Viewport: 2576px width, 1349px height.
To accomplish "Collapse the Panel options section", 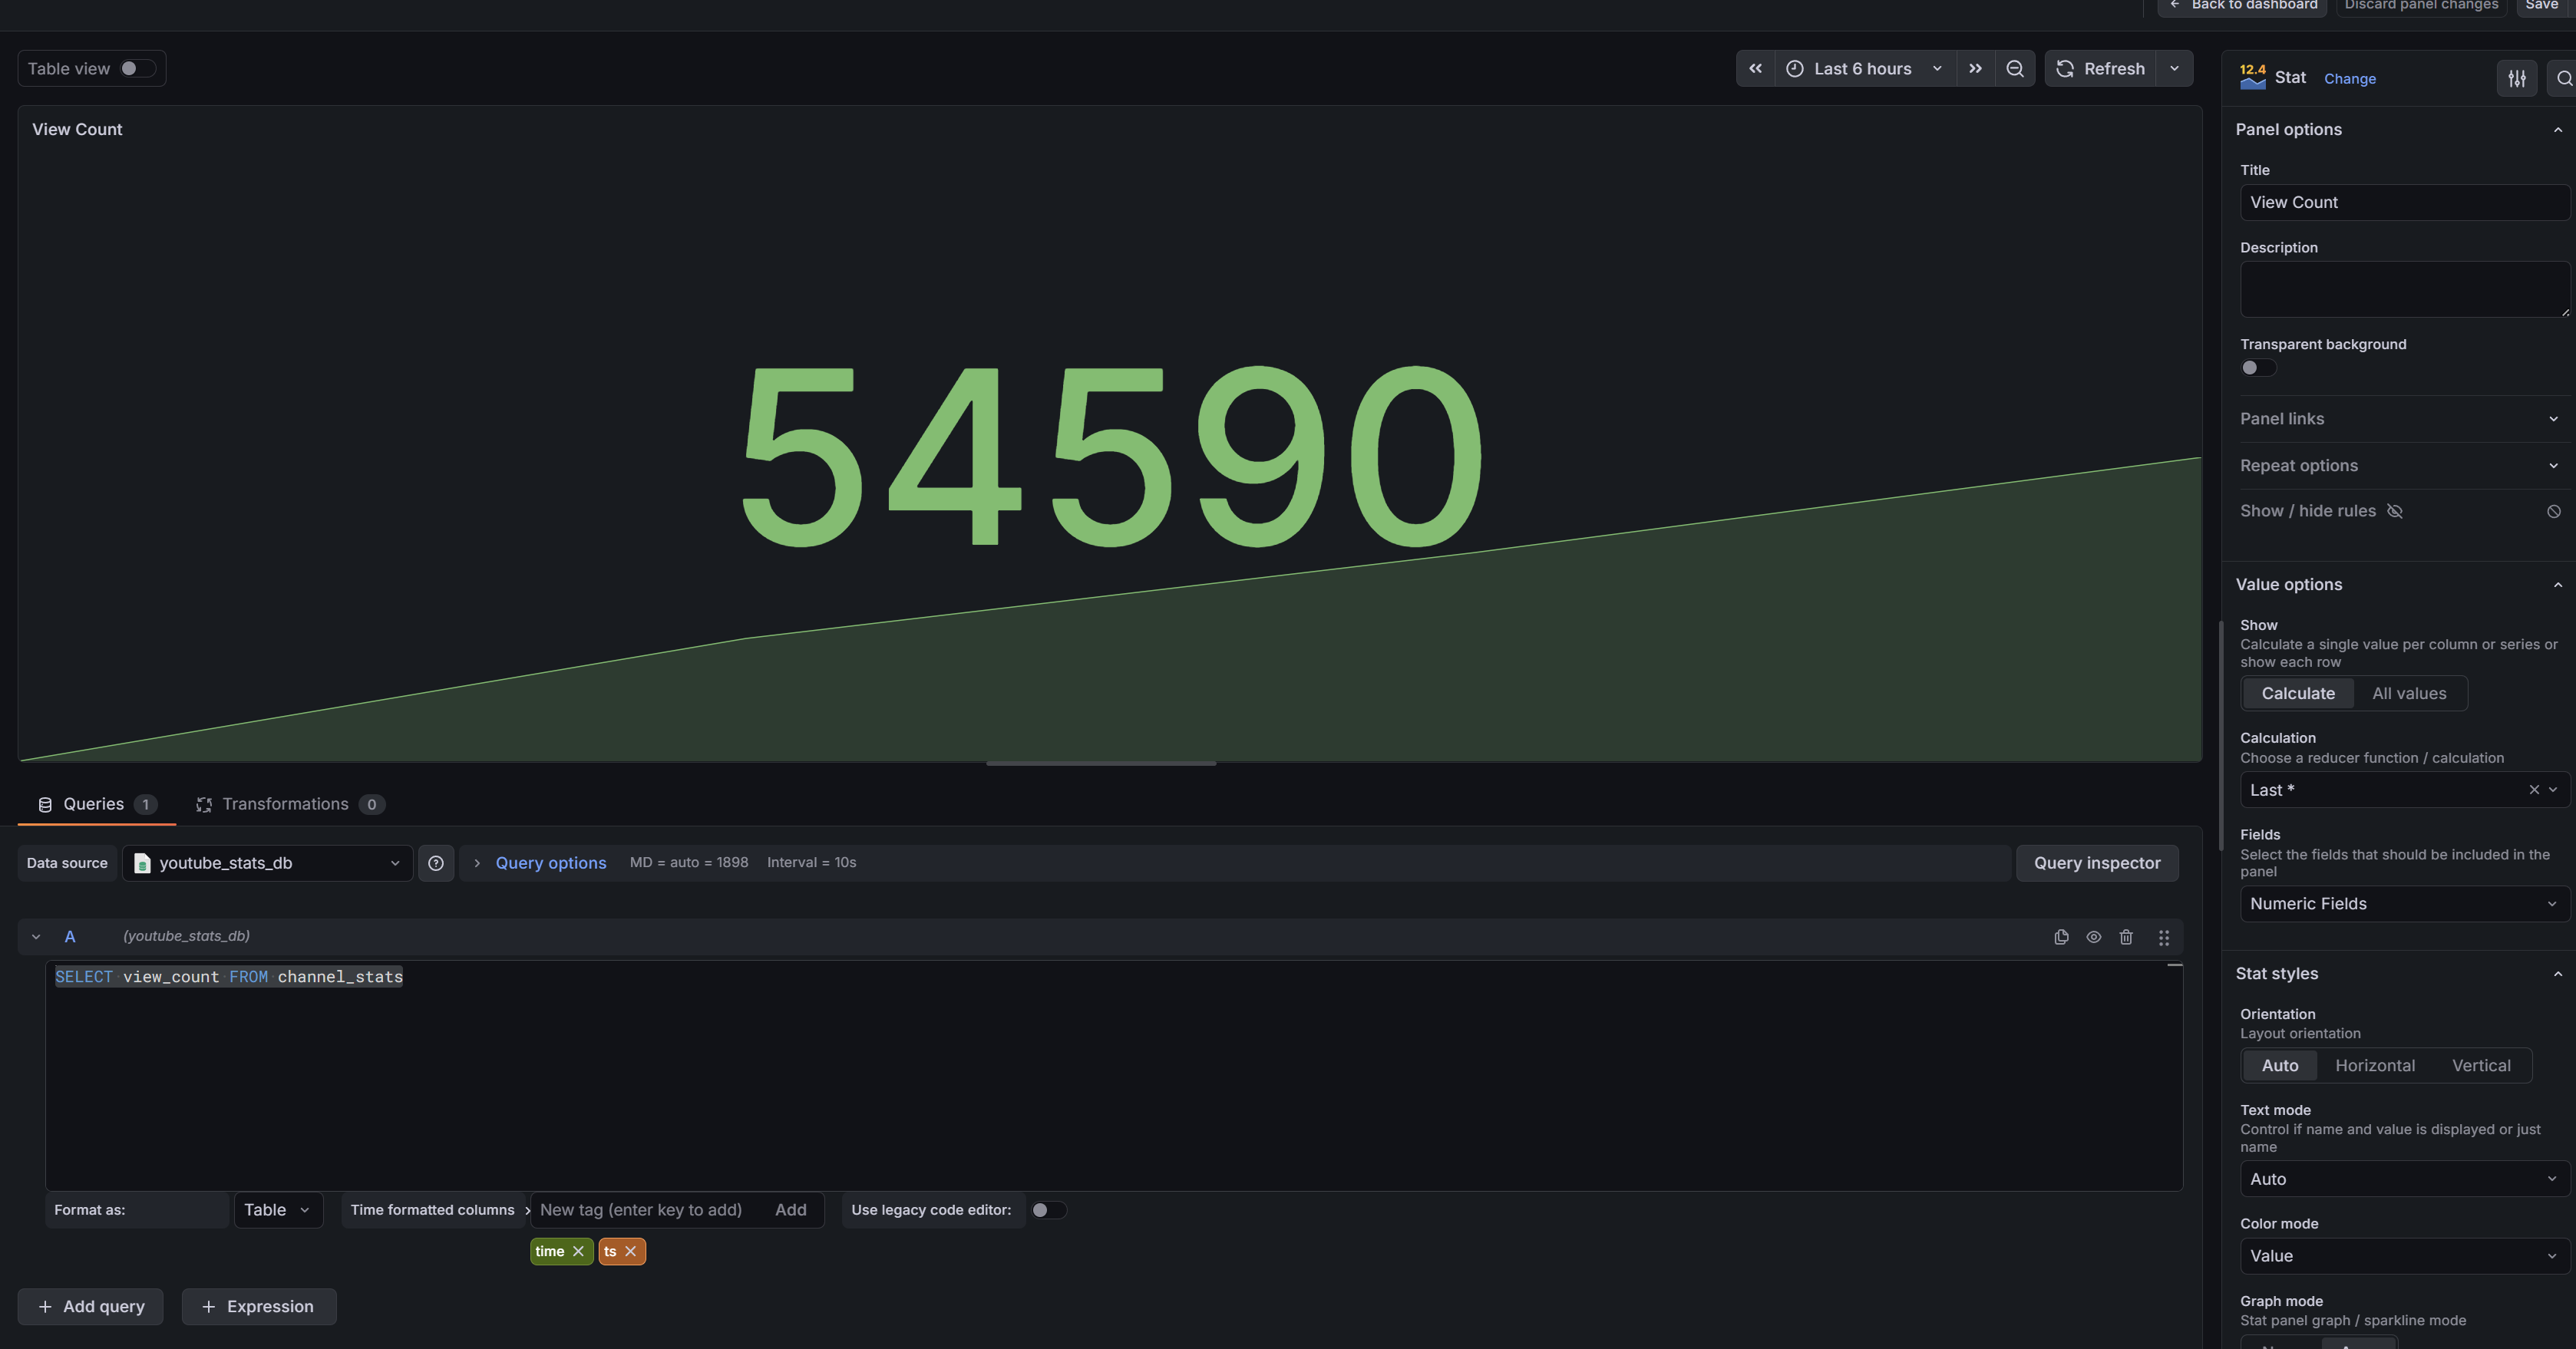I will pyautogui.click(x=2398, y=130).
